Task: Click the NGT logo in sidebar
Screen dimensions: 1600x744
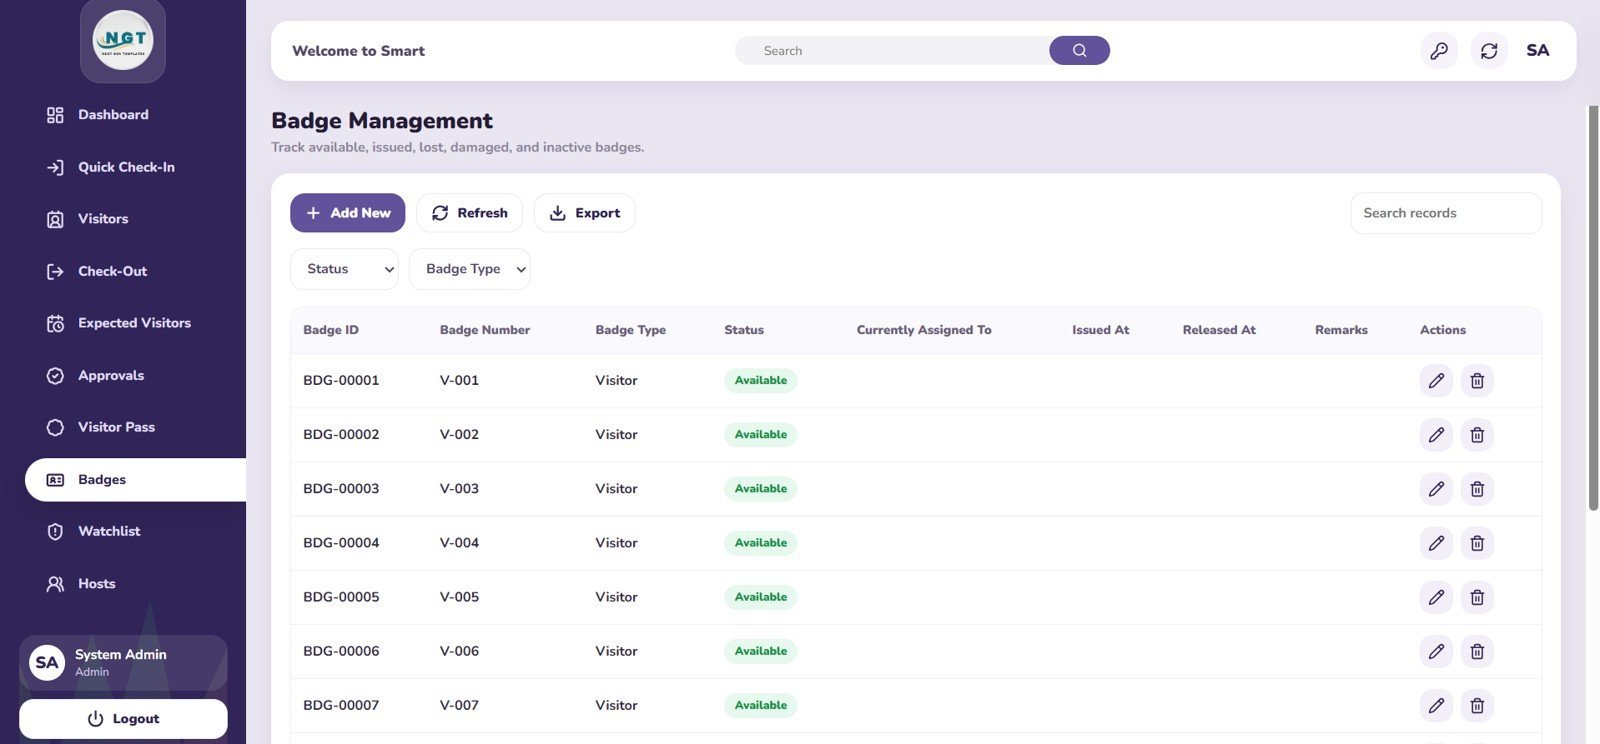Action: pyautogui.click(x=123, y=40)
